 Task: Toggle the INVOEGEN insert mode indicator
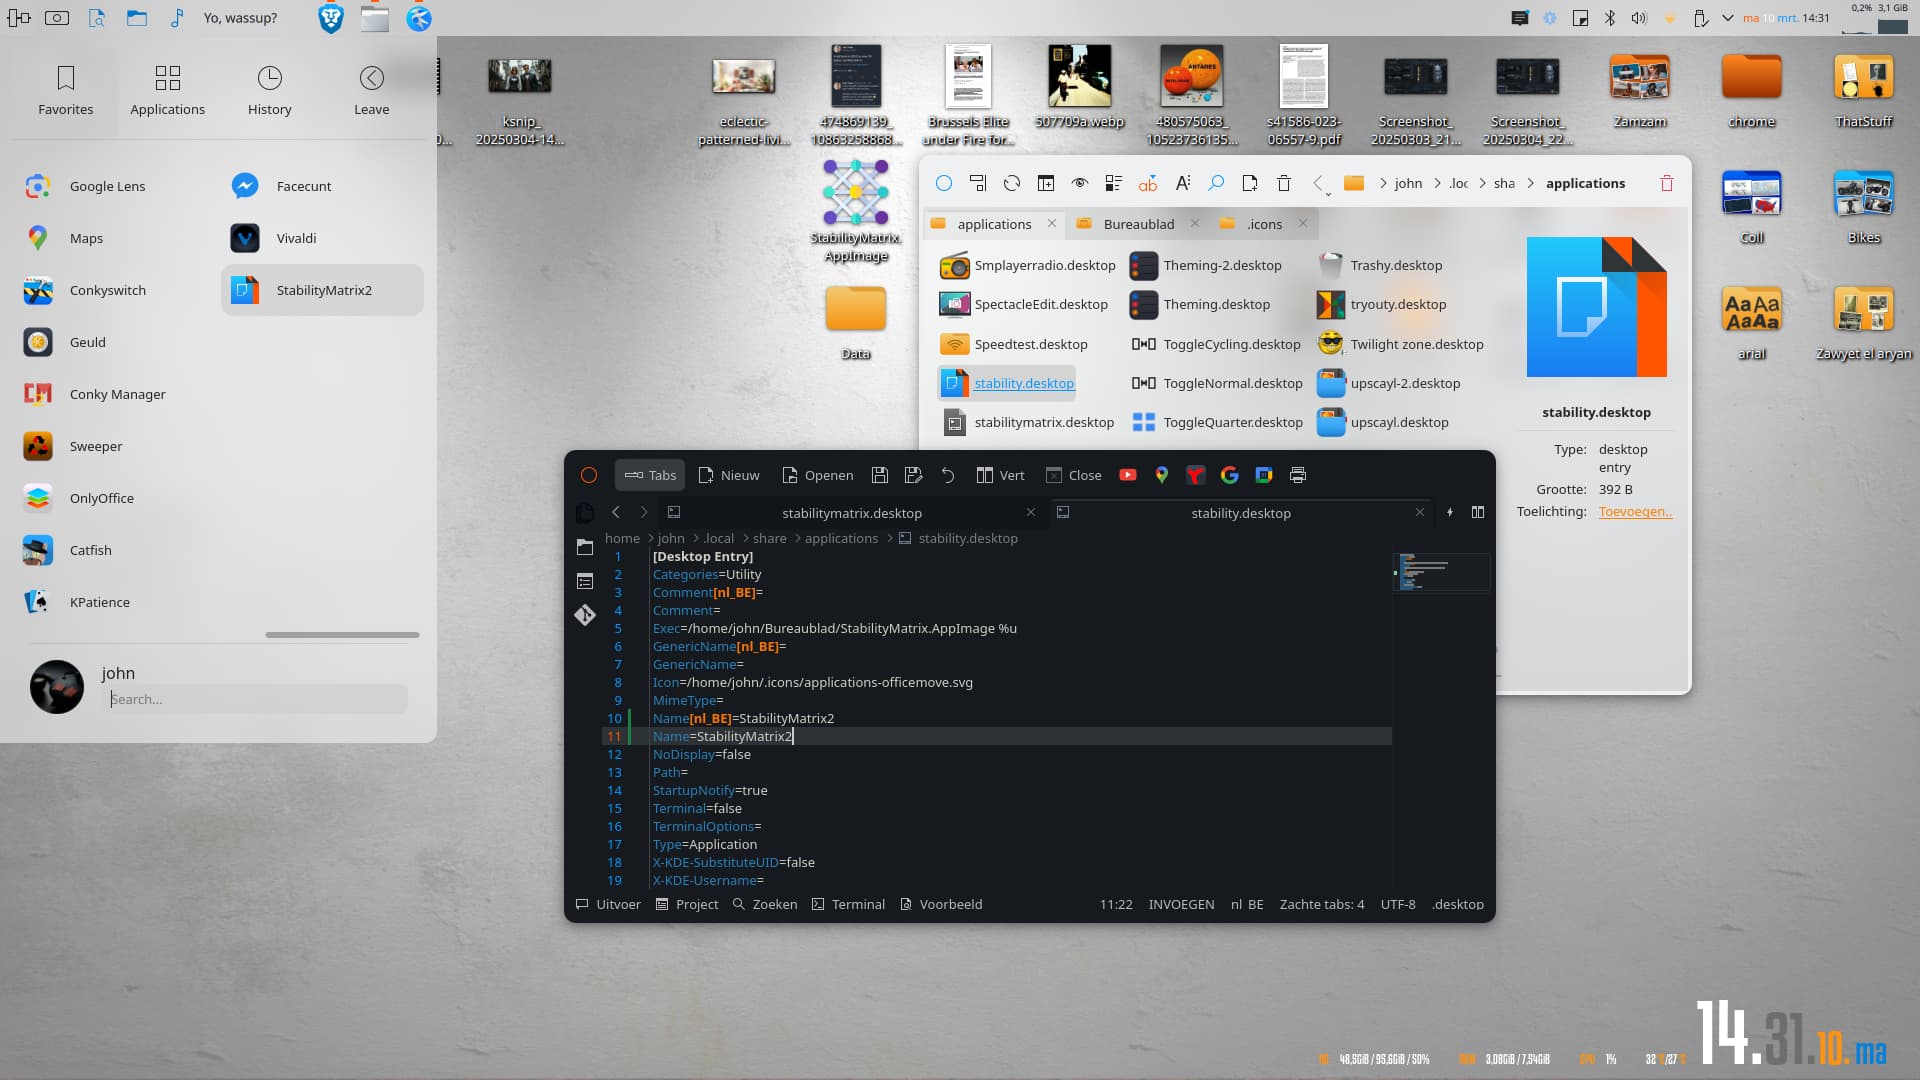(1181, 904)
